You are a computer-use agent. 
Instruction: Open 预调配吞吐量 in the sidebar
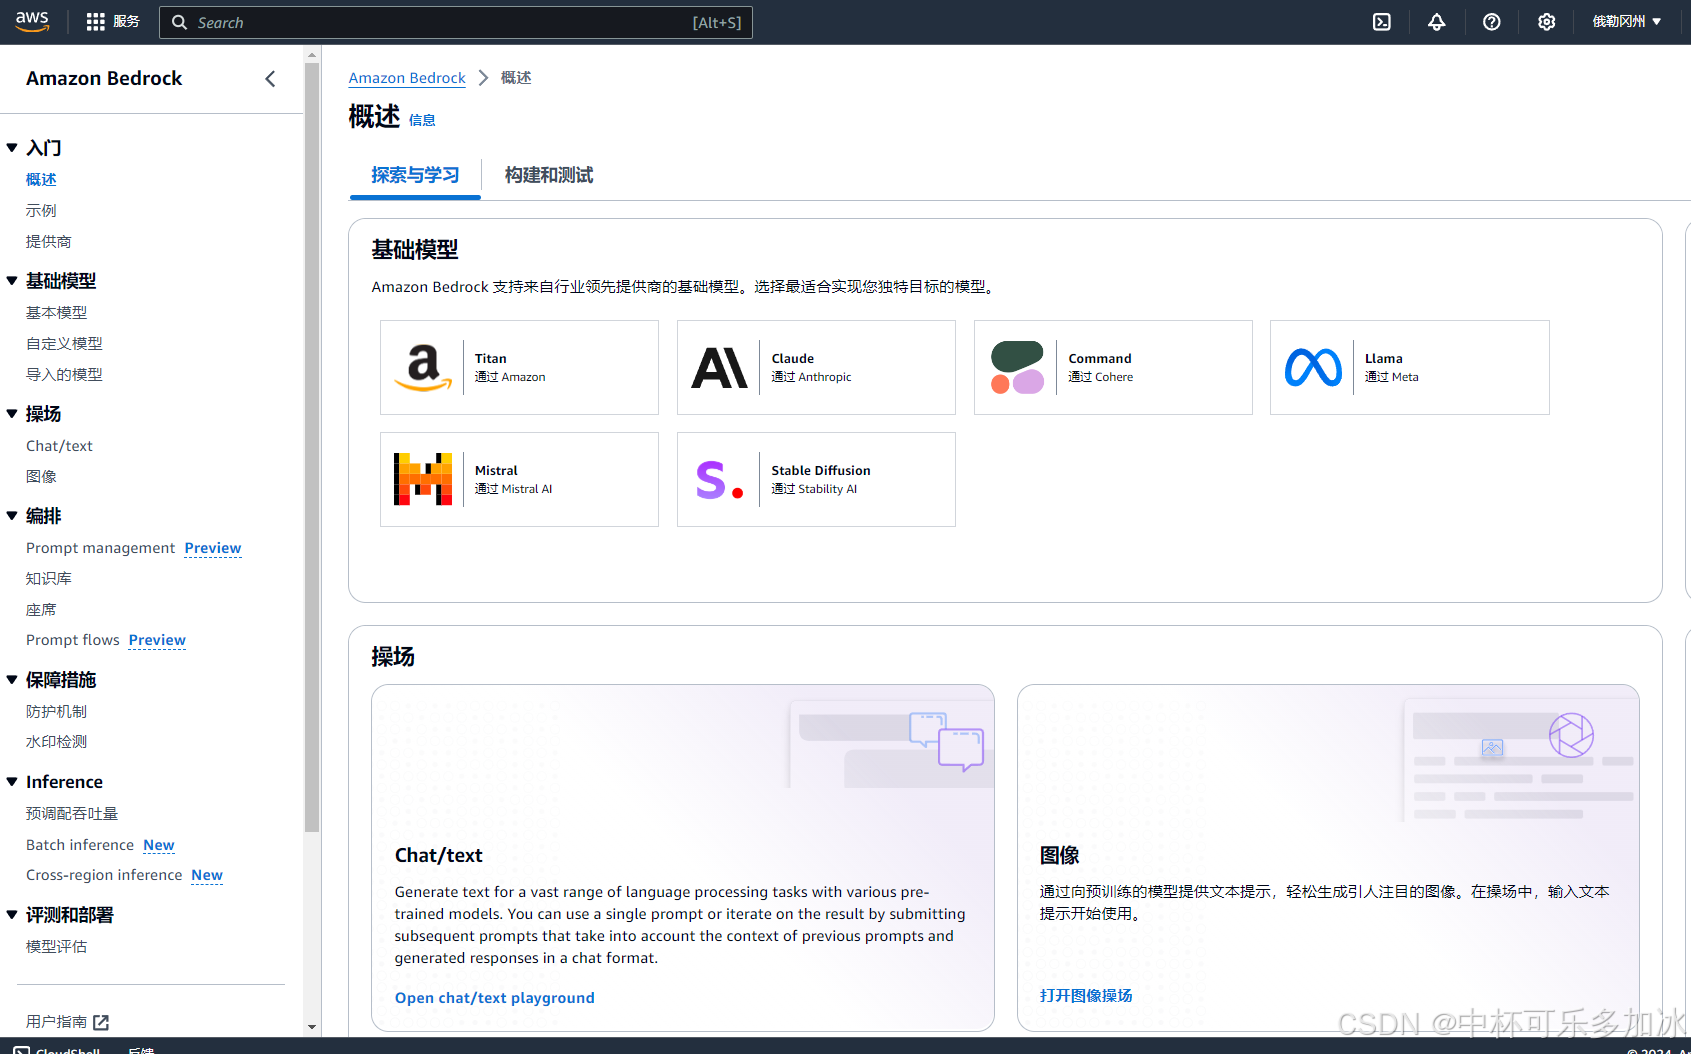click(72, 814)
